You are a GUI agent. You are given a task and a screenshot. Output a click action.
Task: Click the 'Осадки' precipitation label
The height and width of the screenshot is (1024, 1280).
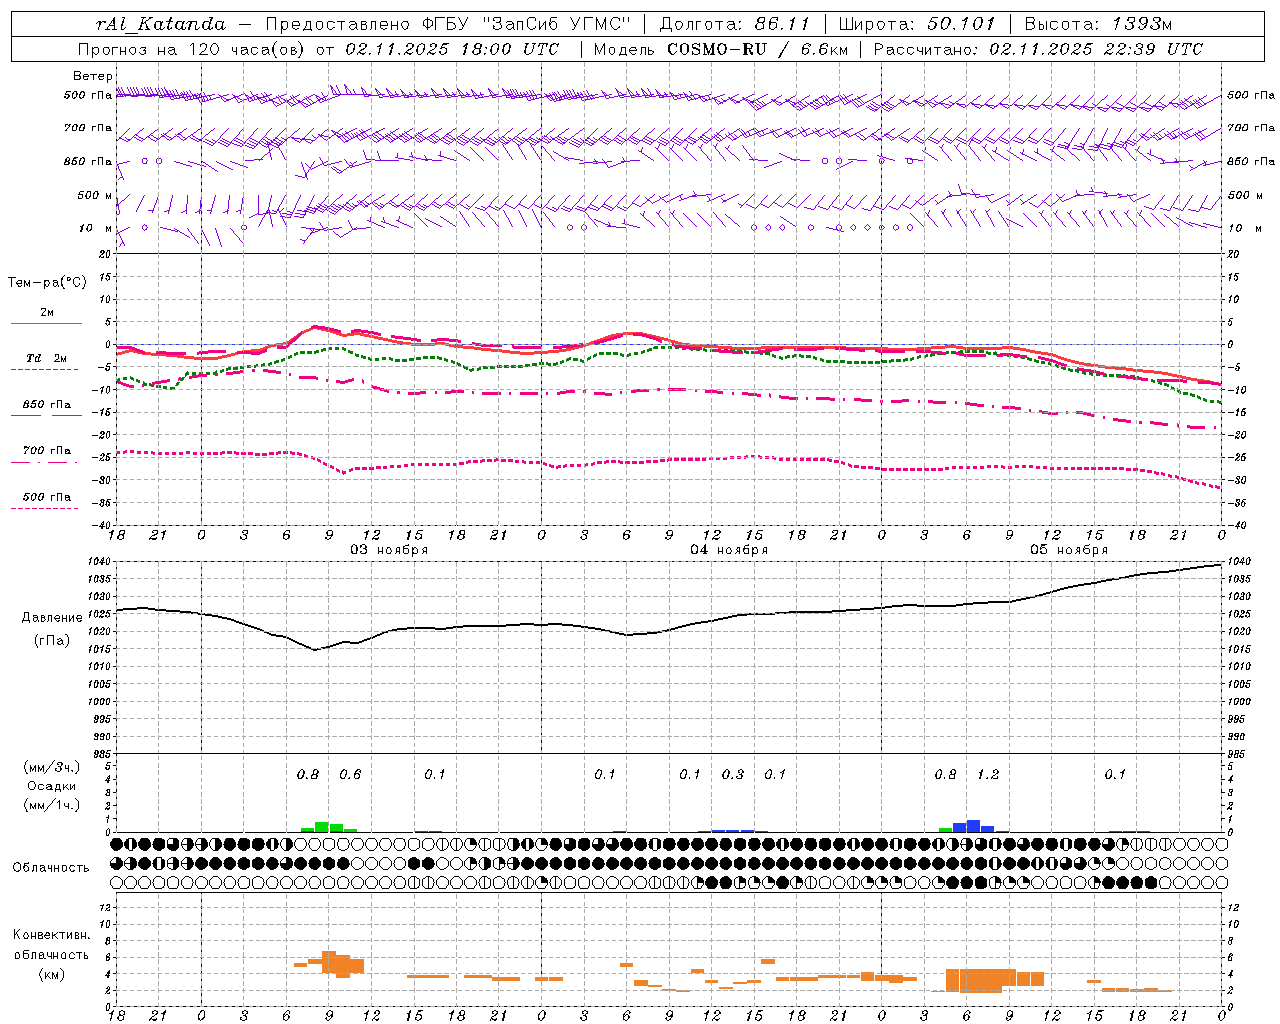tap(51, 786)
